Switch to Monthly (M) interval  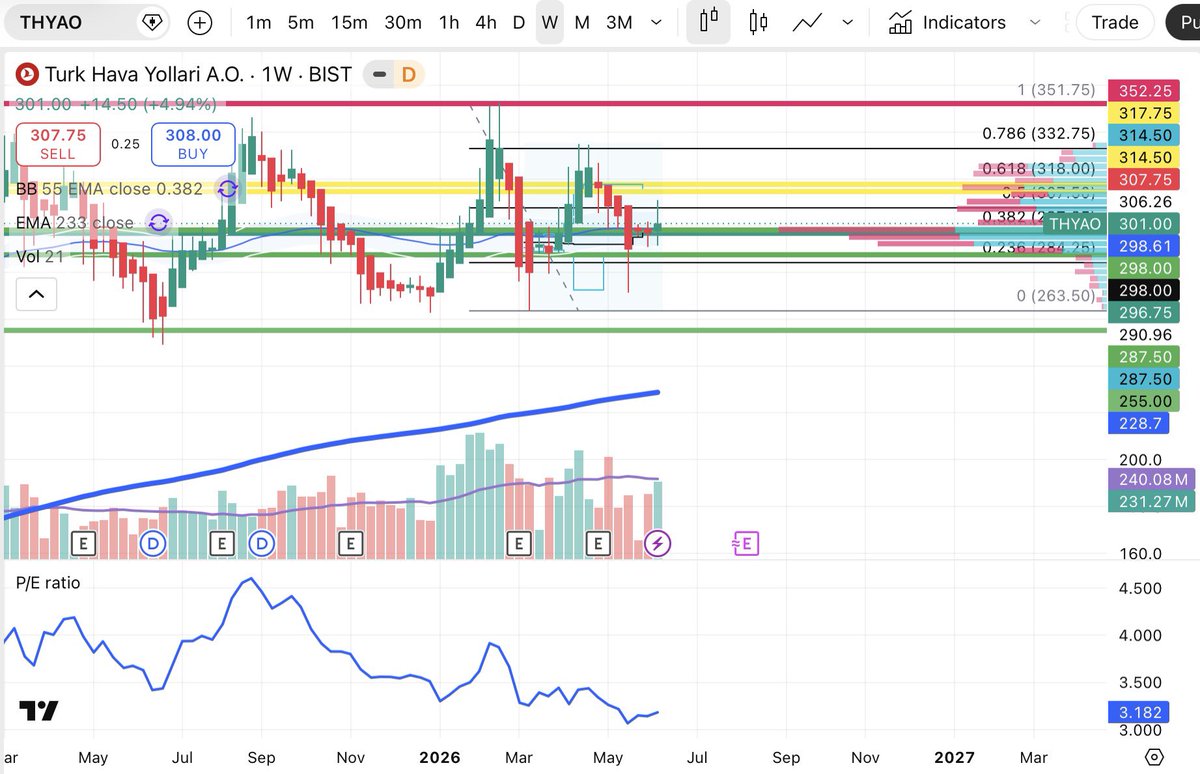(582, 22)
